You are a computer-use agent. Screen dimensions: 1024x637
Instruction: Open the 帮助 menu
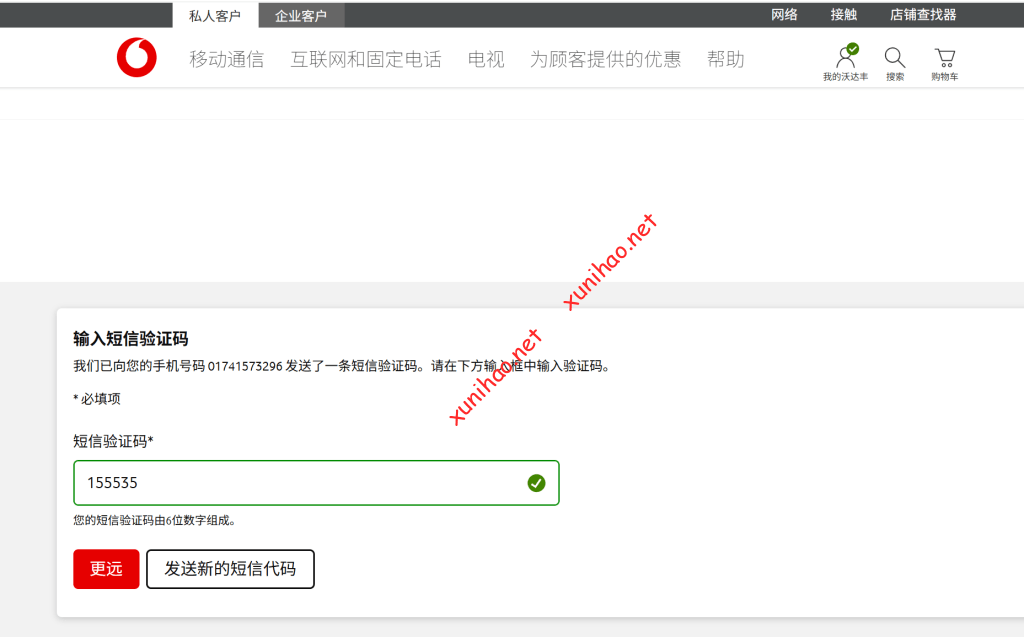[725, 59]
